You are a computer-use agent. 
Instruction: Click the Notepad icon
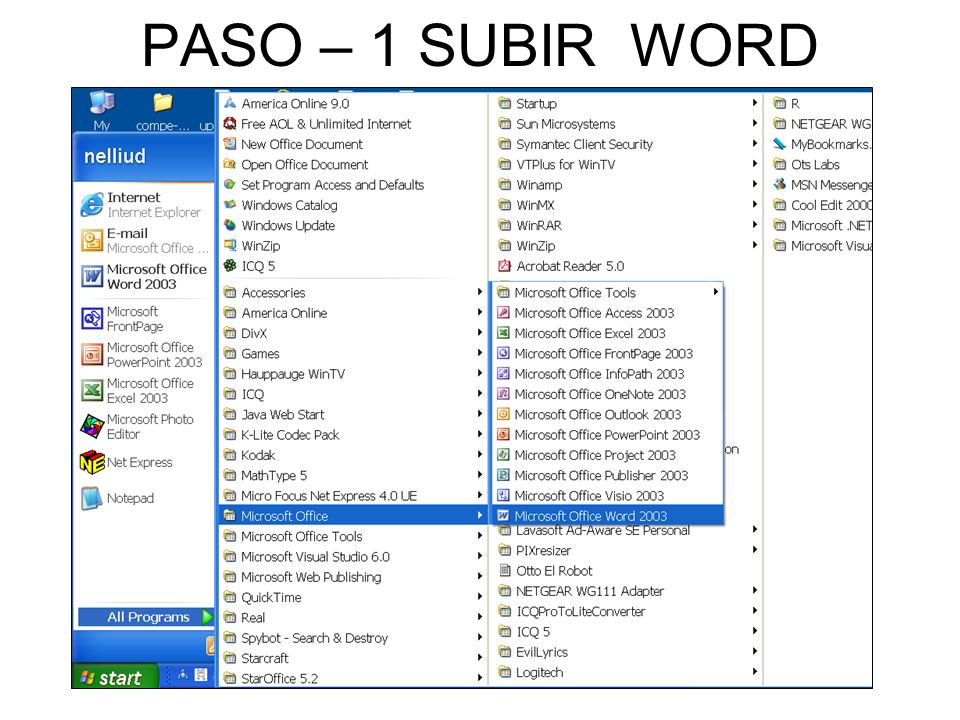click(92, 498)
